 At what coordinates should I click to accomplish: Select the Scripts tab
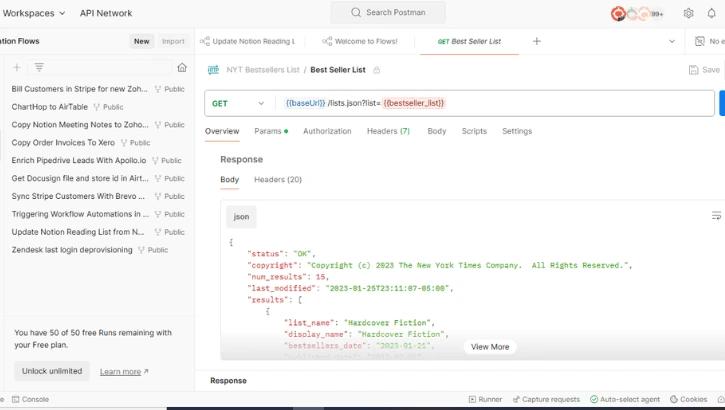474,131
